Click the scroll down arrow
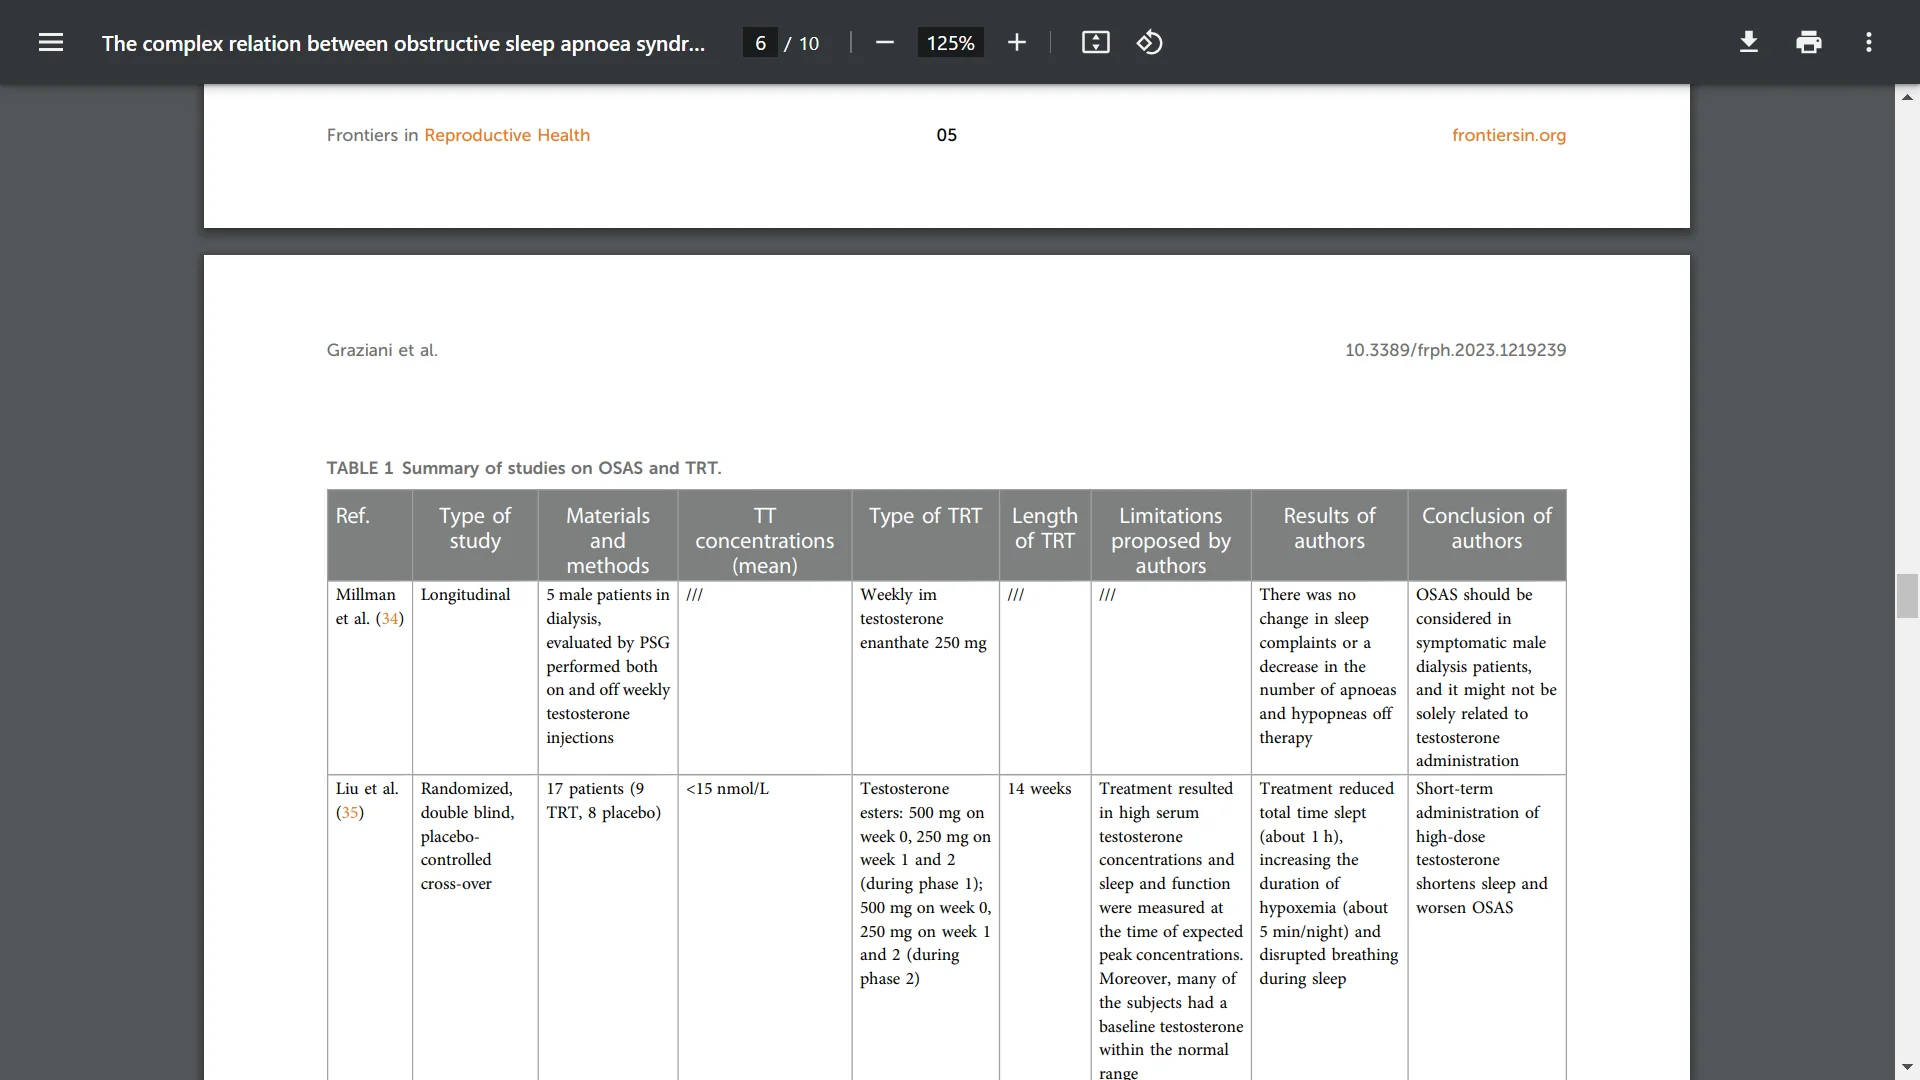This screenshot has width=1920, height=1080. 1907,1067
